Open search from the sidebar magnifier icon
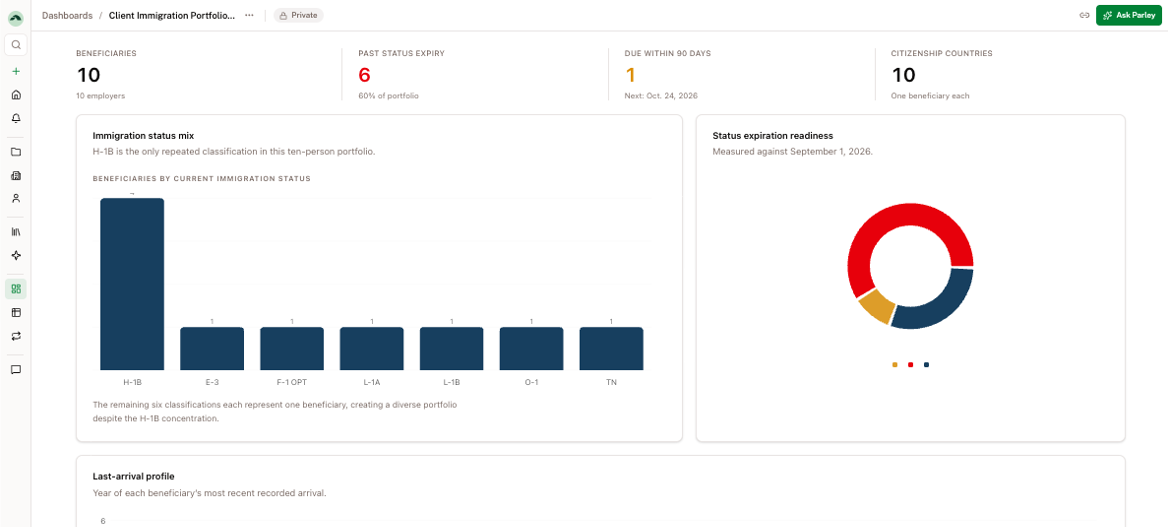The height and width of the screenshot is (527, 1168). click(16, 45)
